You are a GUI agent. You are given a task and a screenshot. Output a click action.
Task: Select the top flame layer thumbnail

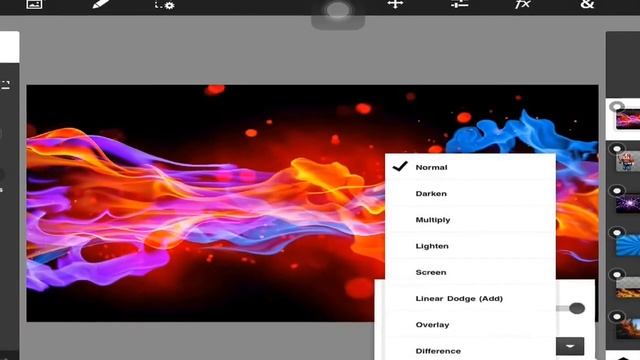point(628,120)
